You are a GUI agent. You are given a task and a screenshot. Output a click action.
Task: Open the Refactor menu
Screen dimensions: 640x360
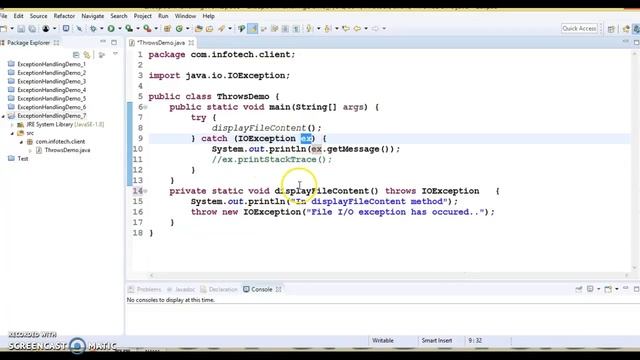click(x=64, y=16)
